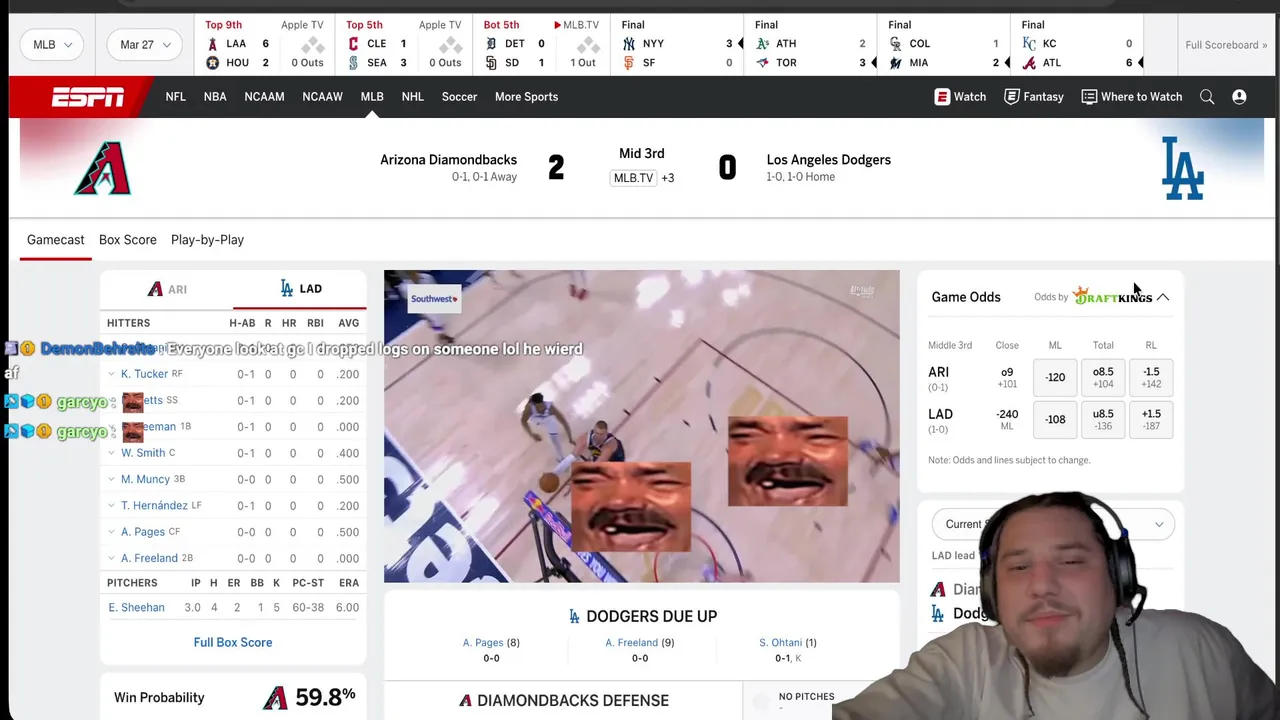
Task: Click the Diamondbacks Defense header icon
Action: coord(465,700)
